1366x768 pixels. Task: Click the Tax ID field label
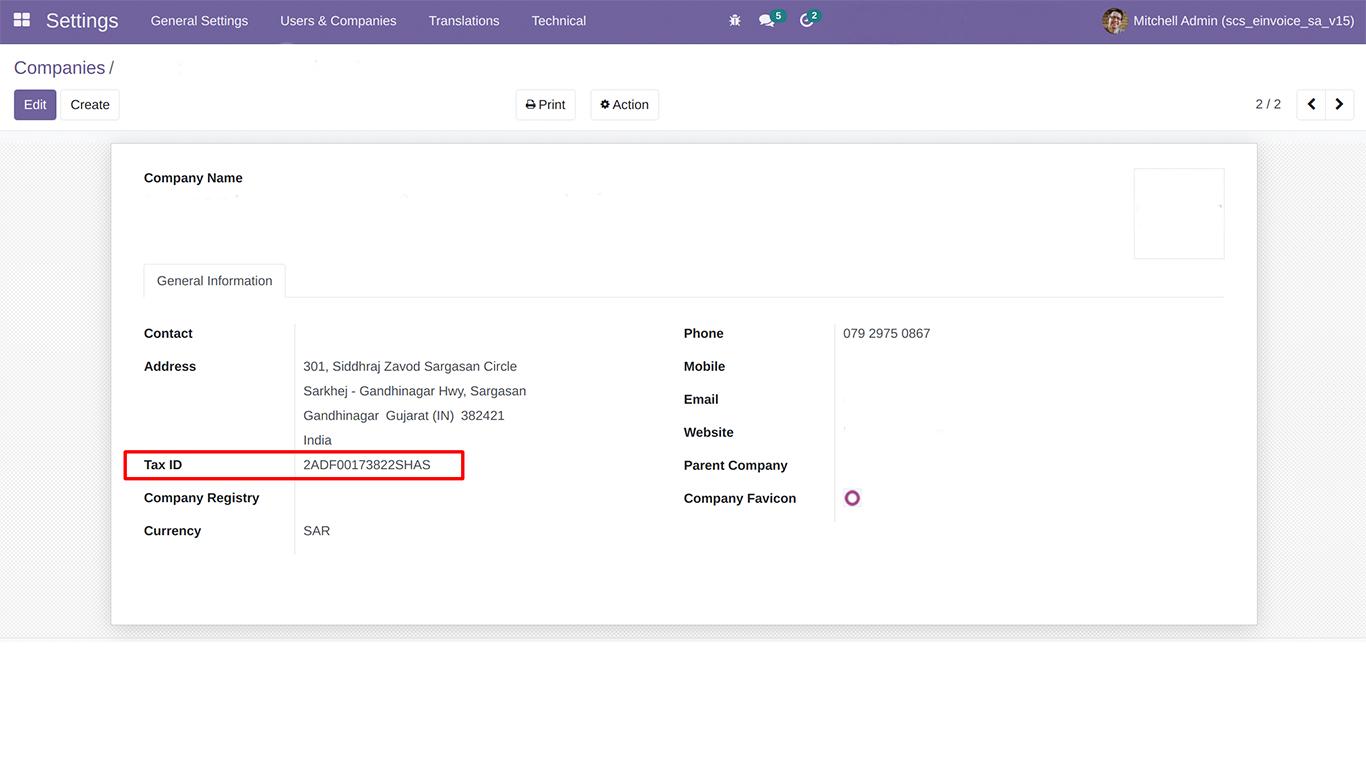[163, 465]
